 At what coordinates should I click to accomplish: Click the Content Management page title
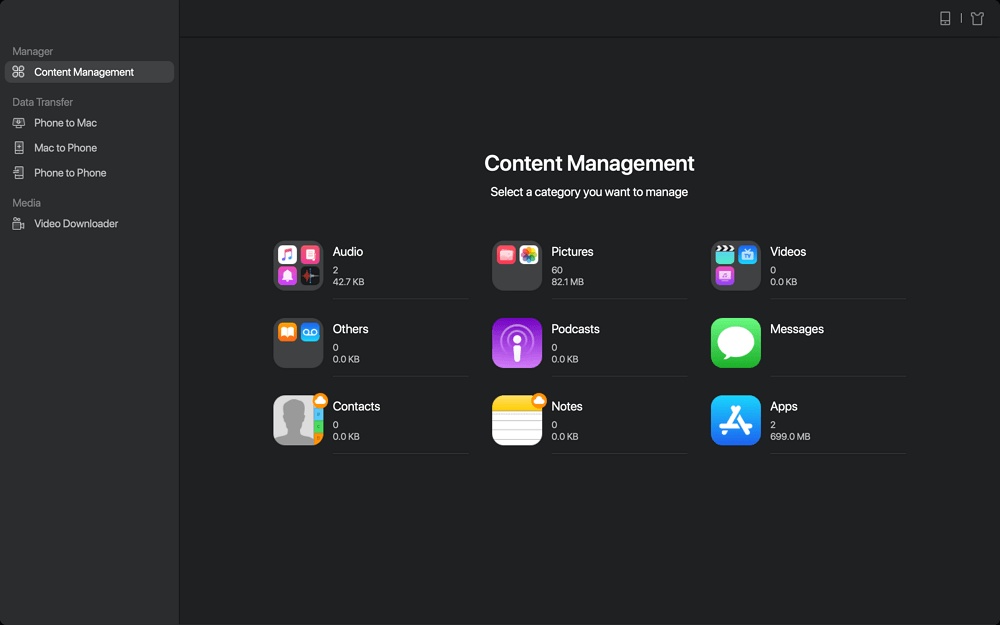[589, 163]
